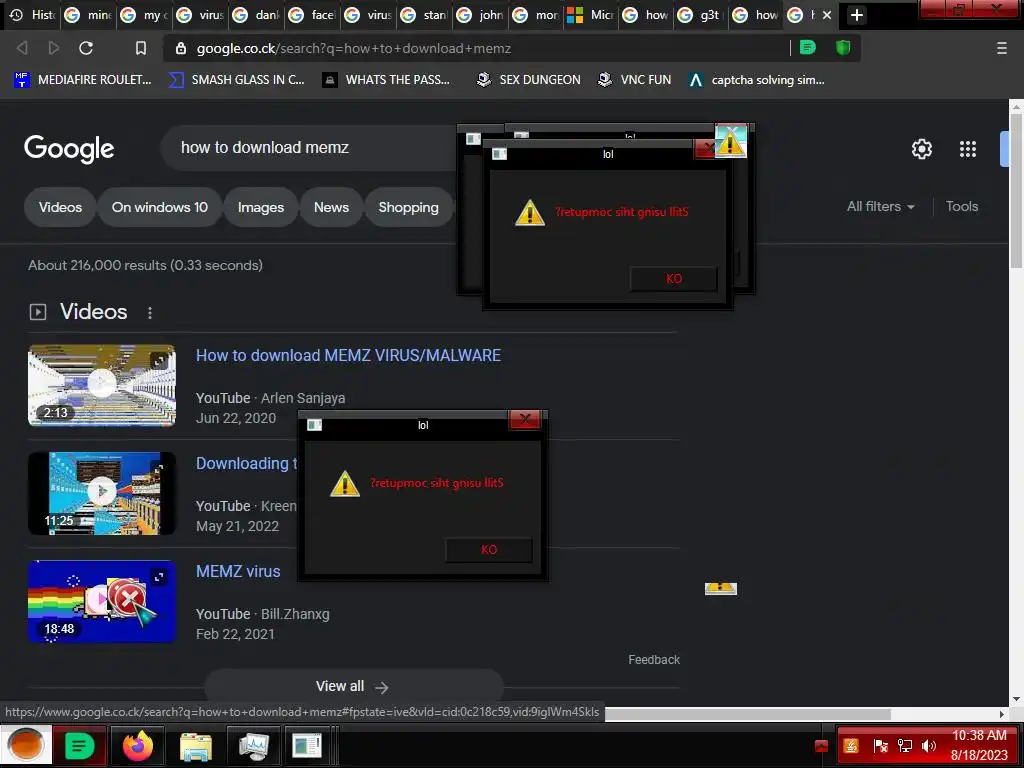Open the browser hamburger menu

pos(1002,48)
